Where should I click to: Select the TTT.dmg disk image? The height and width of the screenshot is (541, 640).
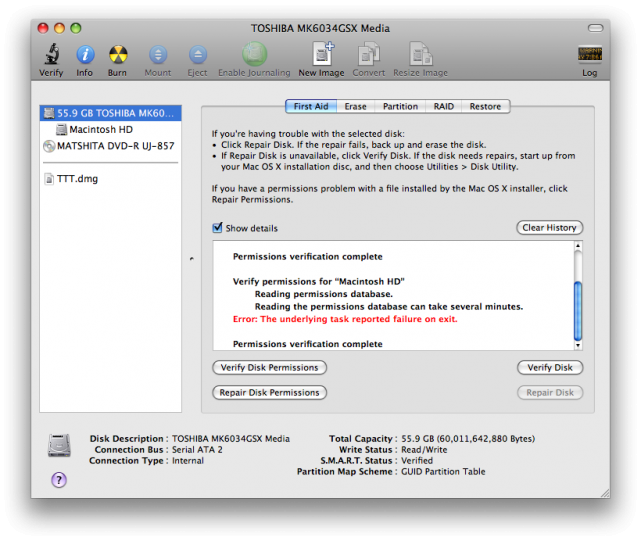coord(111,179)
